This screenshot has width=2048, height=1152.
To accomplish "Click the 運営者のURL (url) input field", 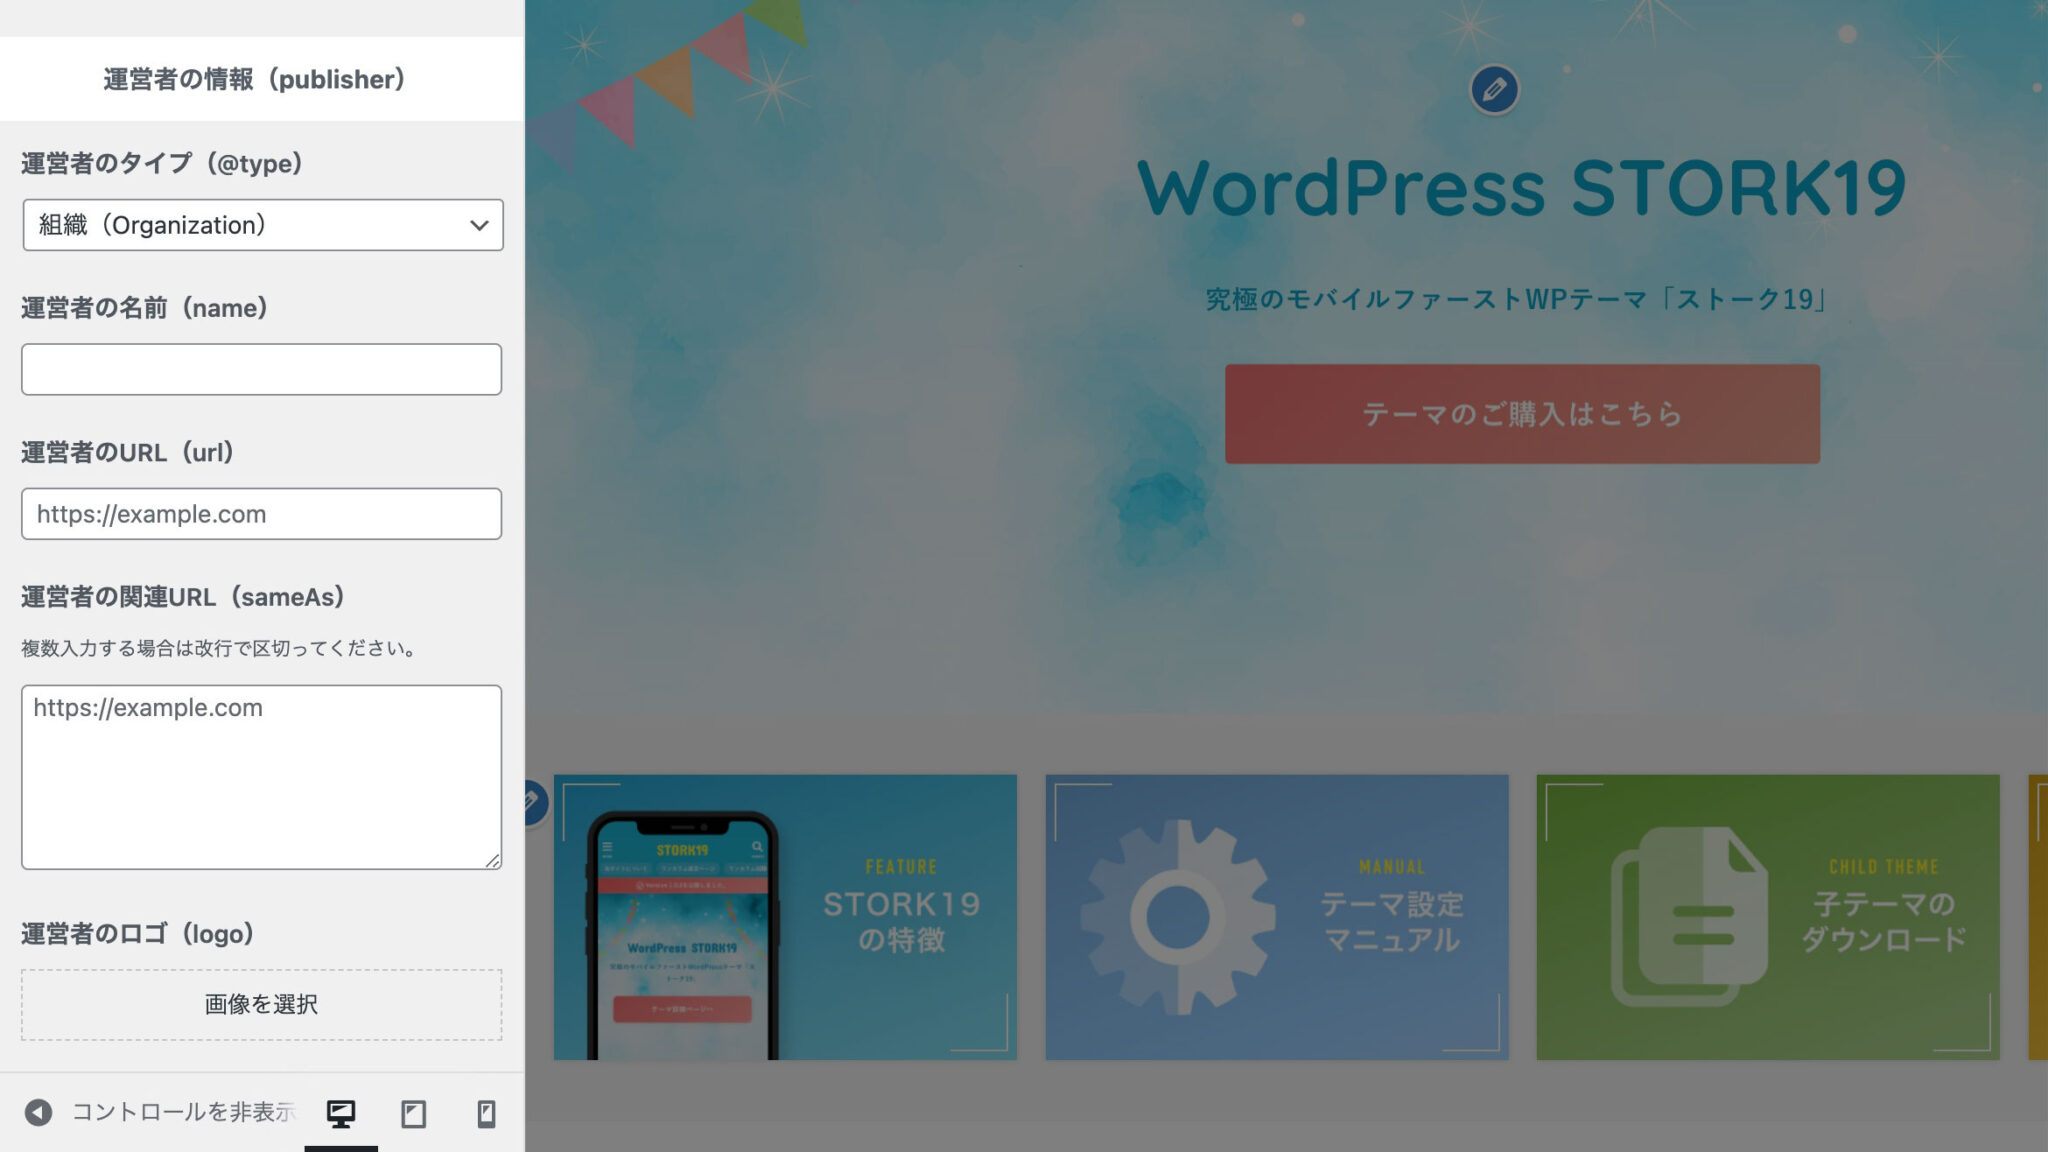I will click(x=261, y=514).
